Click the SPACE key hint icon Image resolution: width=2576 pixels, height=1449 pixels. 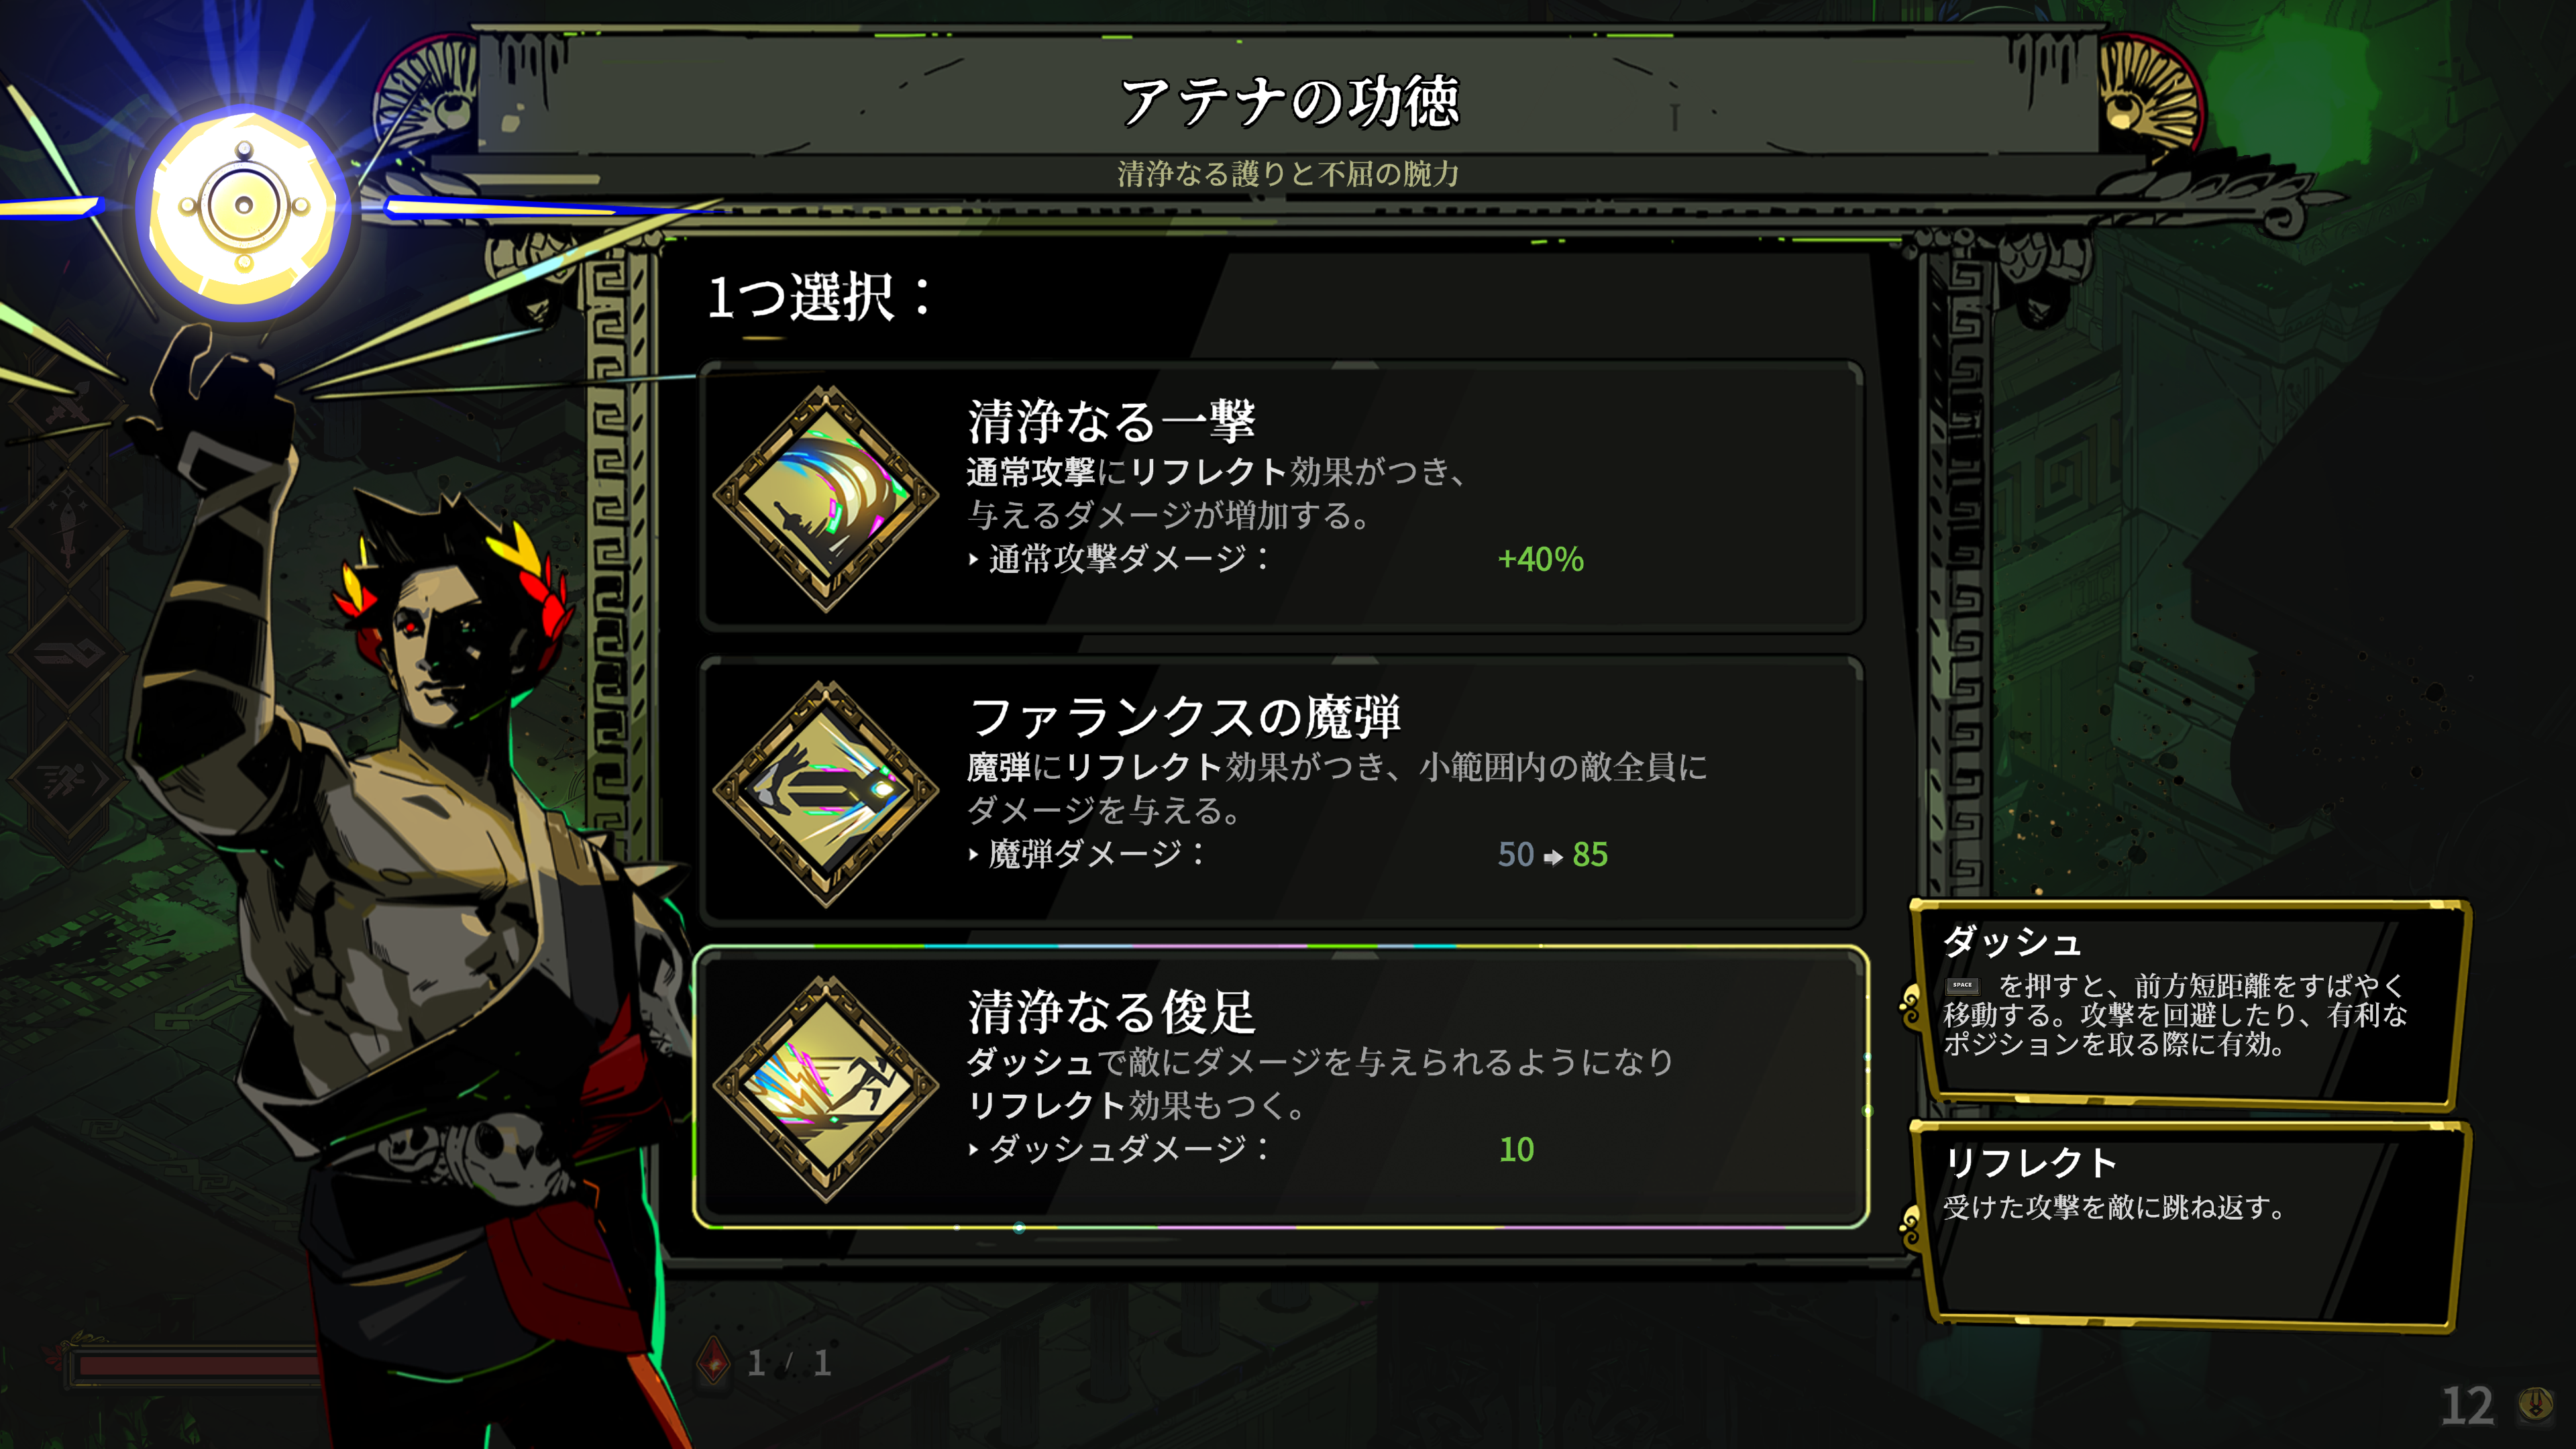pos(1962,985)
